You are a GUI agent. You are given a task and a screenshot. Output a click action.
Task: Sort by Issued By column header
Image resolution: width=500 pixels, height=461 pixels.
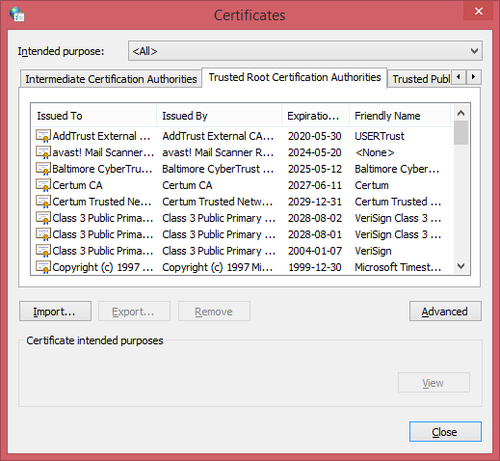(219, 116)
